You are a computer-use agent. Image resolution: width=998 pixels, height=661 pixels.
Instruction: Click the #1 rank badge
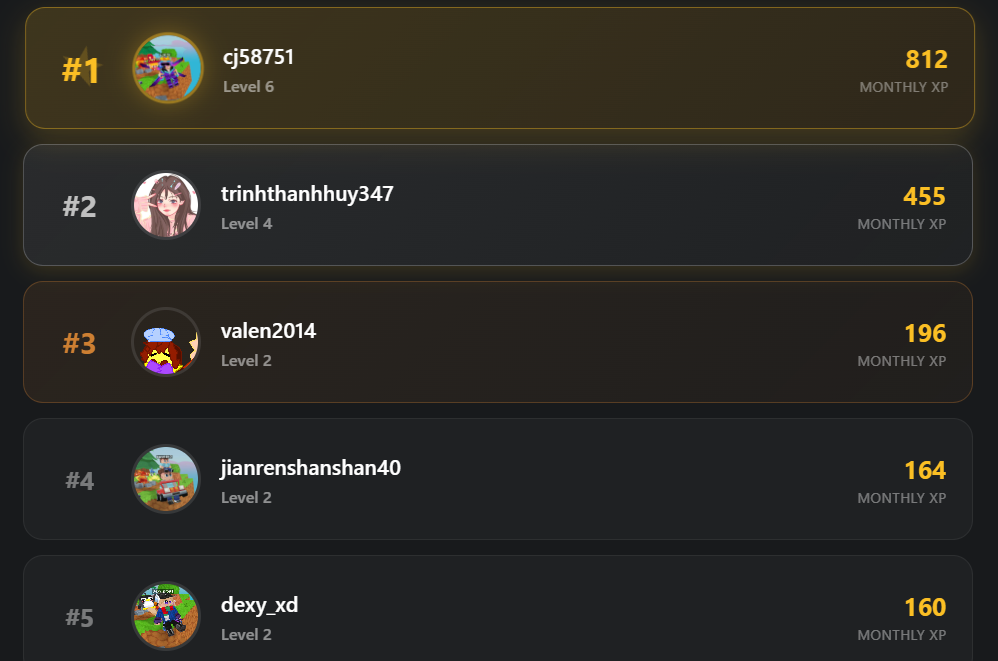pos(81,70)
